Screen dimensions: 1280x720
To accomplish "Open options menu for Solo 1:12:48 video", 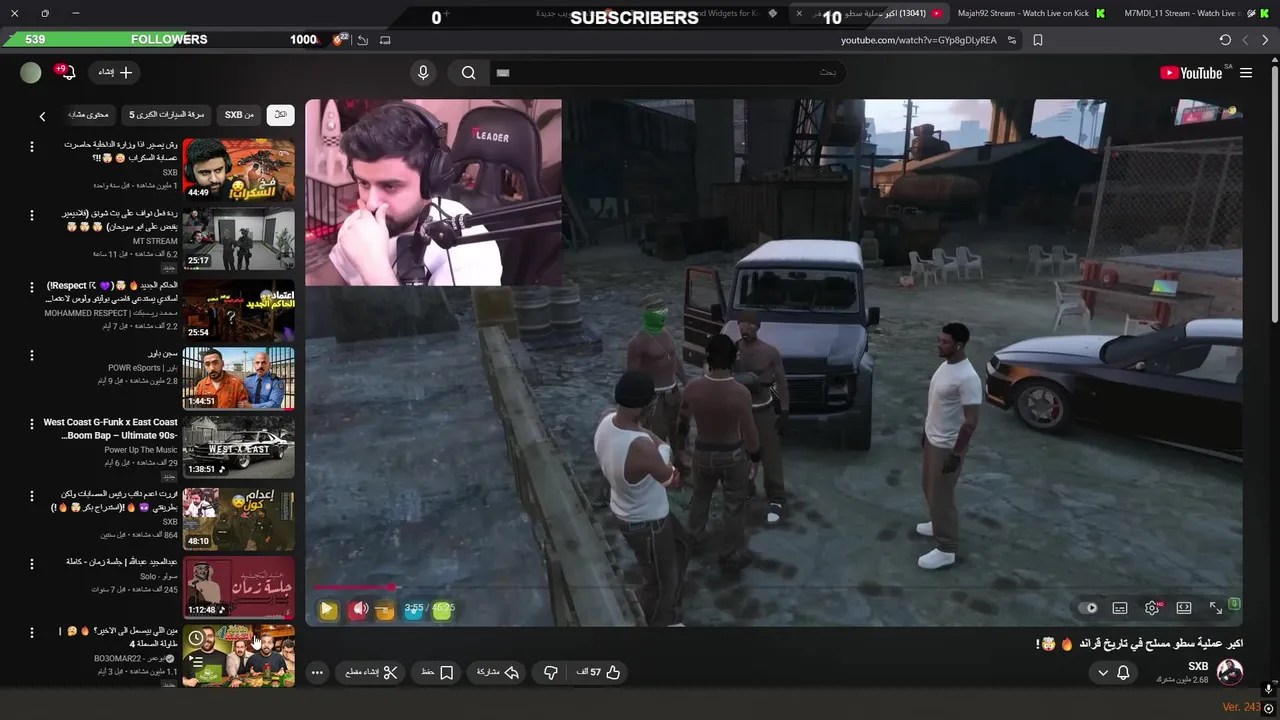I will tap(31, 564).
